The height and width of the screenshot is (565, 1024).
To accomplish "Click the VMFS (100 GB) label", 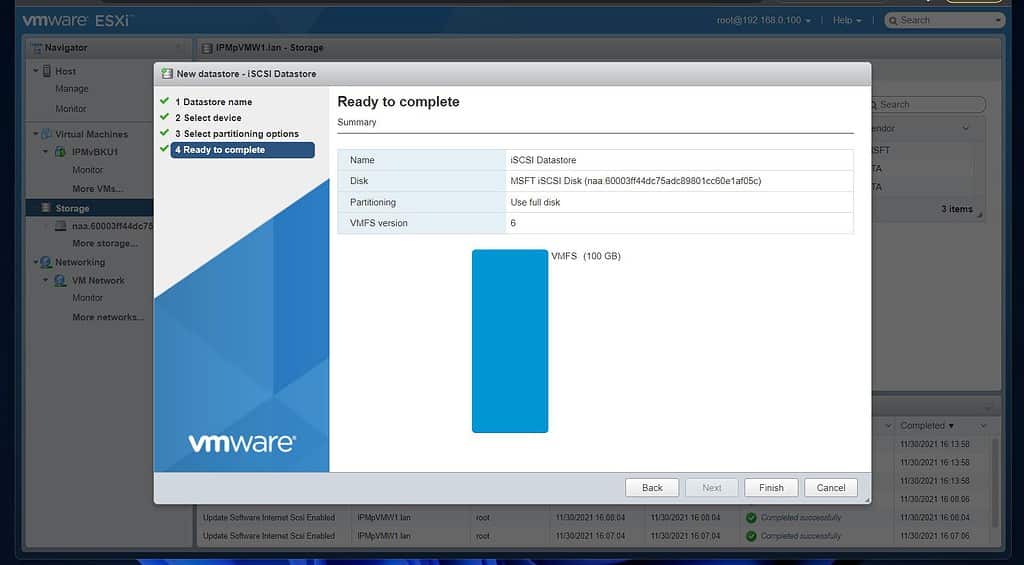I will [586, 256].
